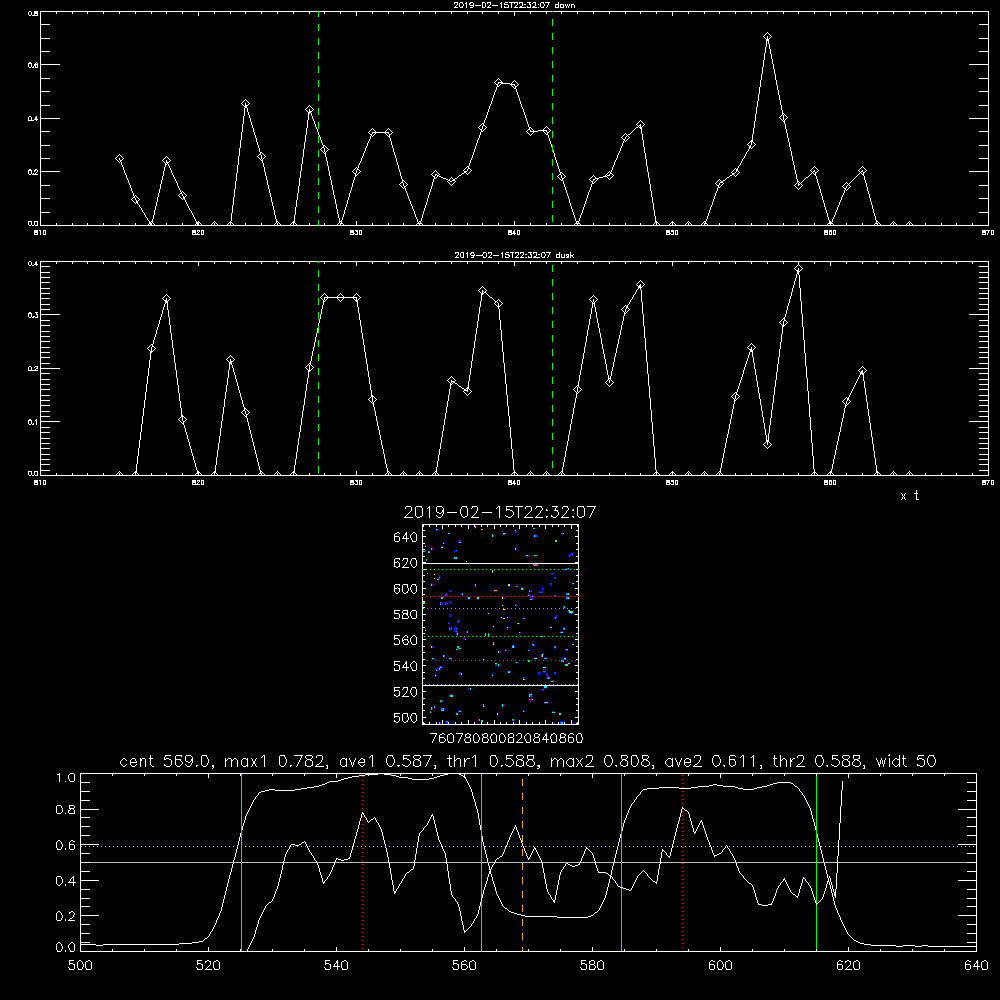Click bottom plot y-axis label 0.8
This screenshot has height=1000, width=1000.
pyautogui.click(x=66, y=810)
